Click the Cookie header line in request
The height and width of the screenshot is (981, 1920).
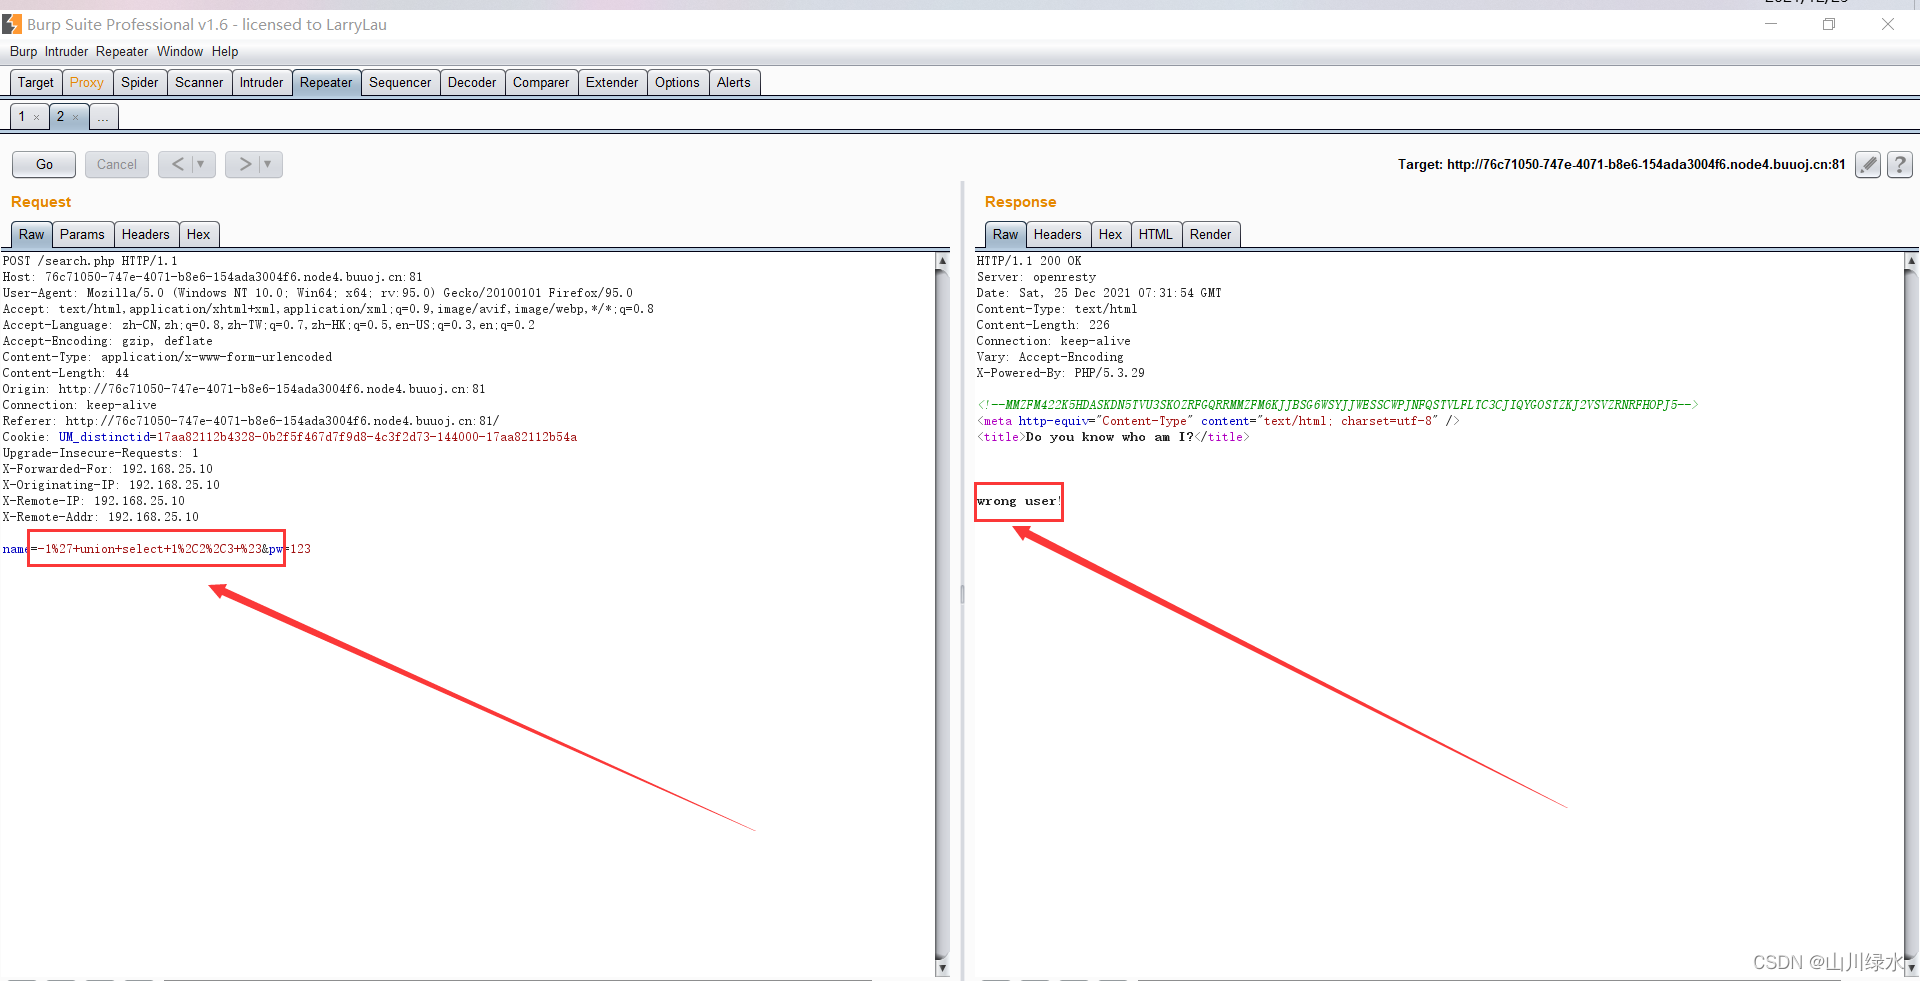point(290,437)
